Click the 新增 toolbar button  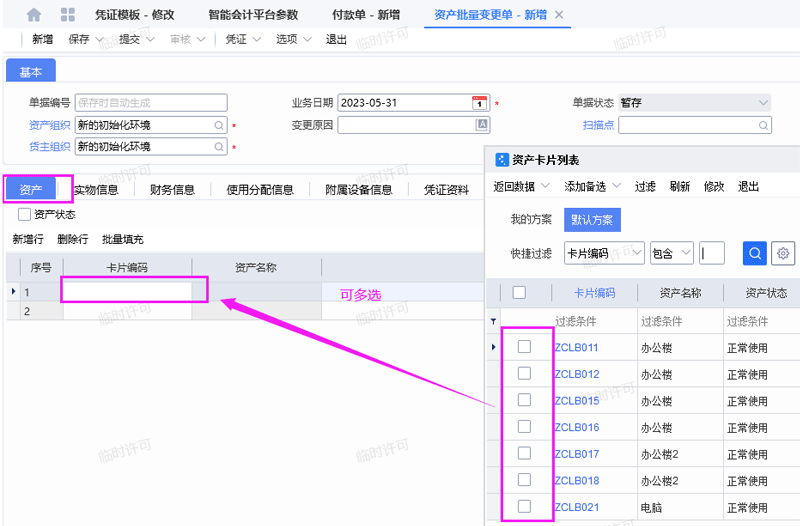click(42, 39)
